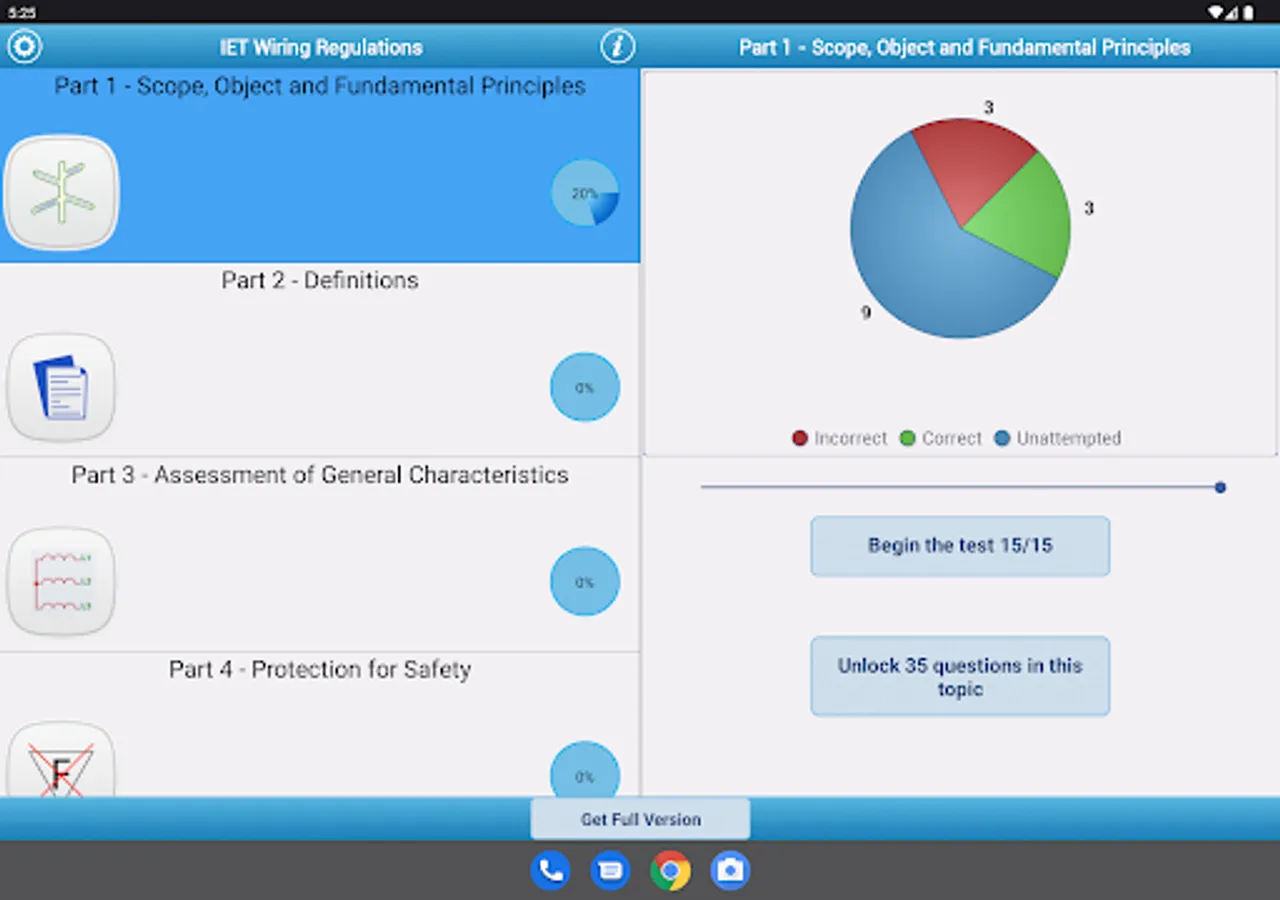The image size is (1280, 900).
Task: Tap the Get Full Version button
Action: pos(640,819)
